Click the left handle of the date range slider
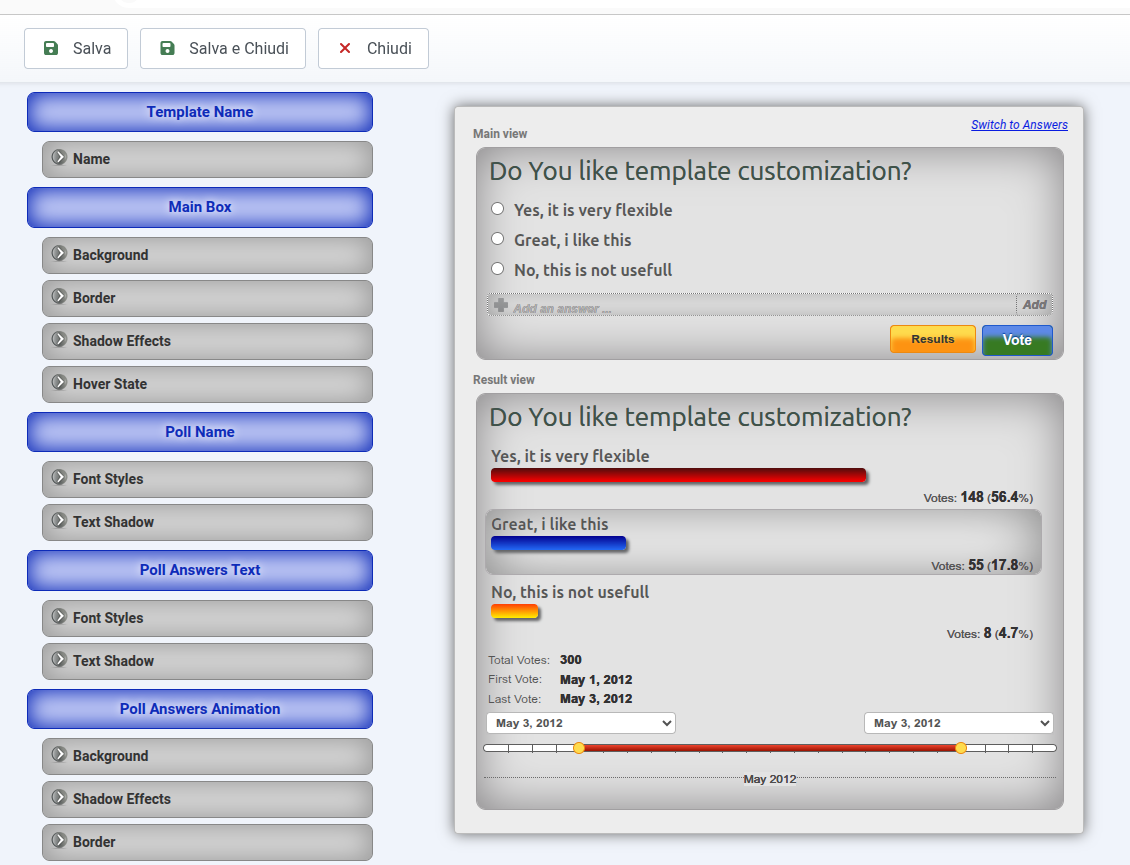The height and width of the screenshot is (865, 1130). coord(579,748)
